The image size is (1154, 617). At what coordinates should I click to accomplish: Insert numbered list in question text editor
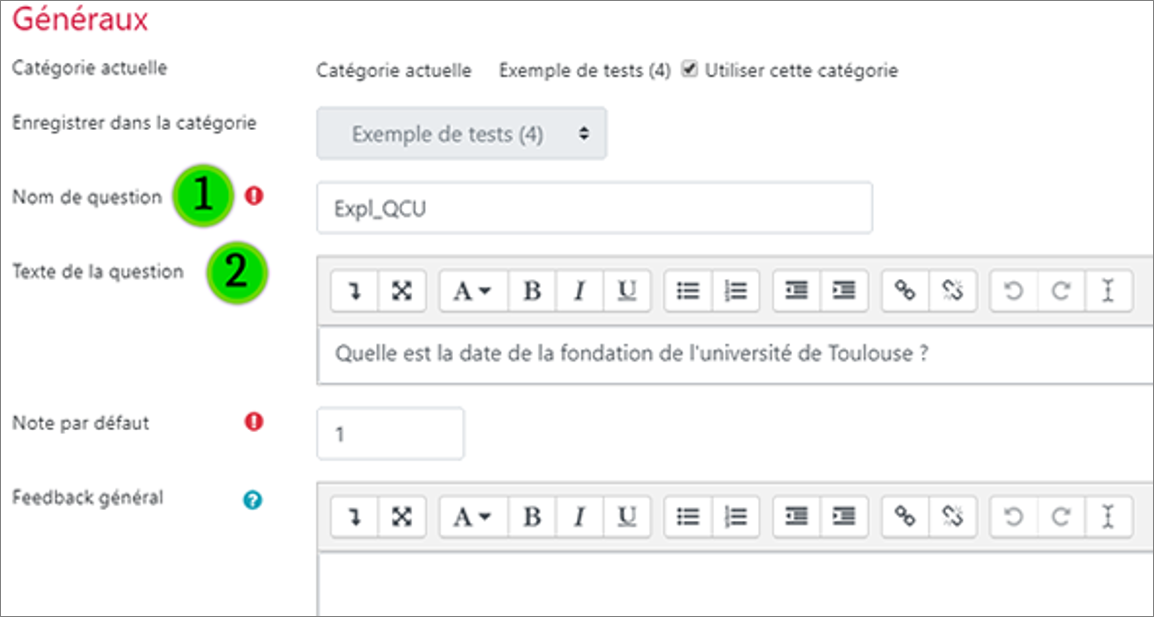click(x=735, y=292)
